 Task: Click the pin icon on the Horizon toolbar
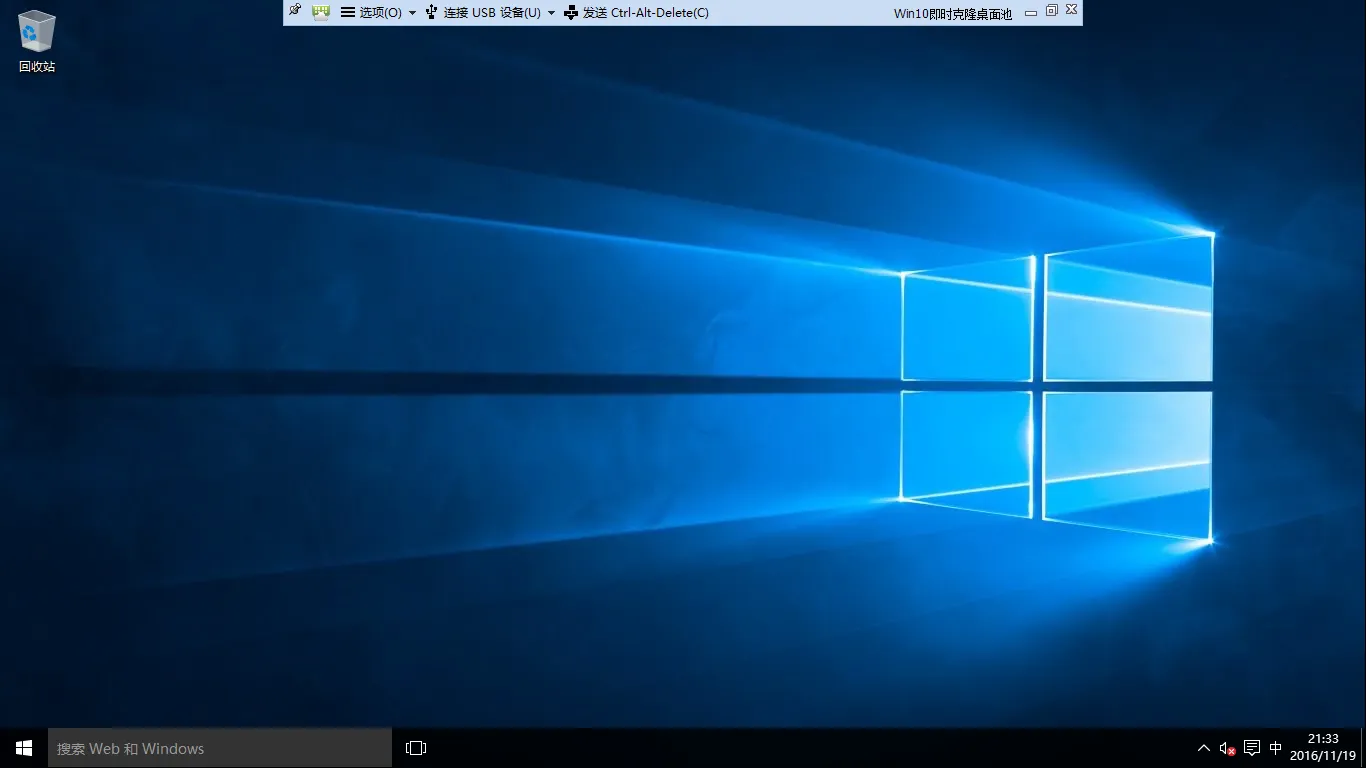click(x=295, y=11)
